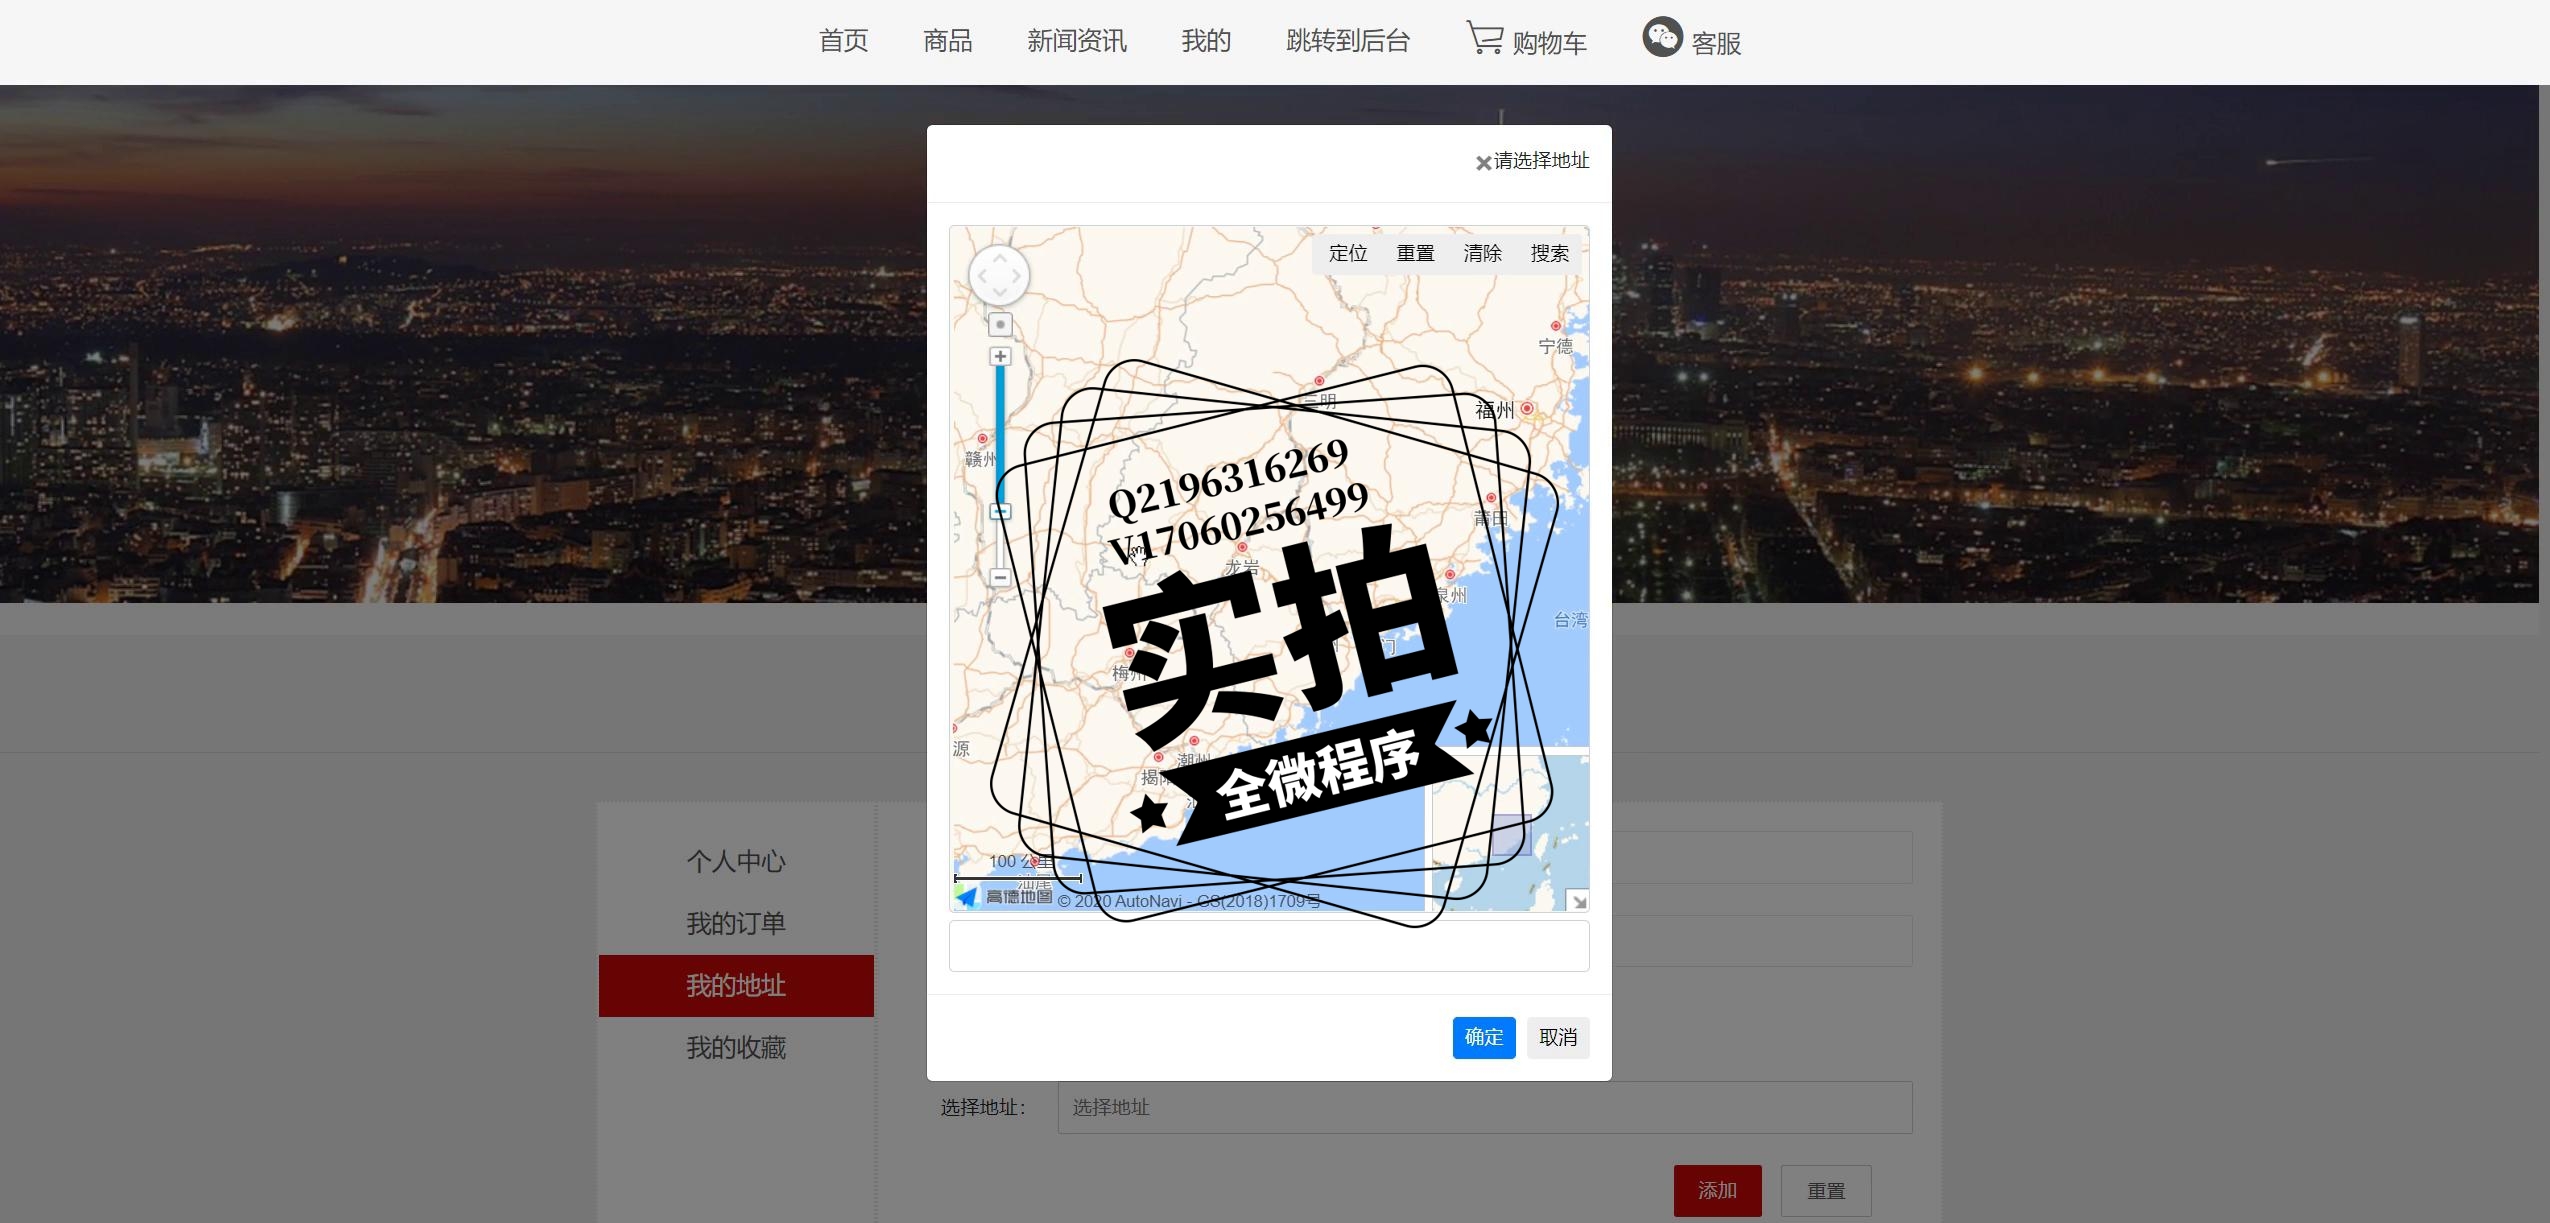Open the 客服 text link
This screenshot has height=1223, width=2550.
pos(1716,43)
